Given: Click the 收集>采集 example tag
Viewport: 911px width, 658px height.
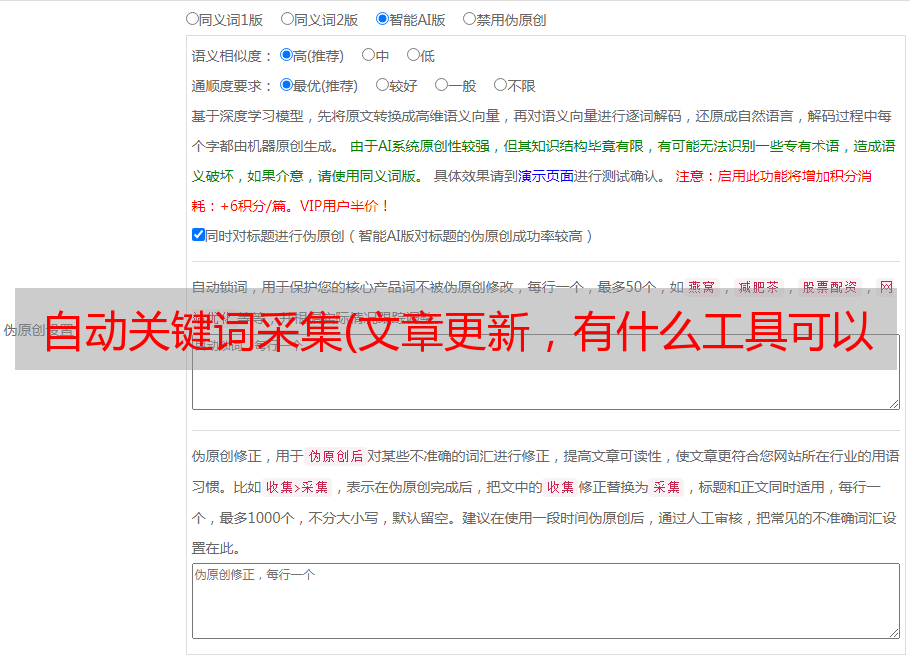Looking at the screenshot, I should click(x=297, y=487).
